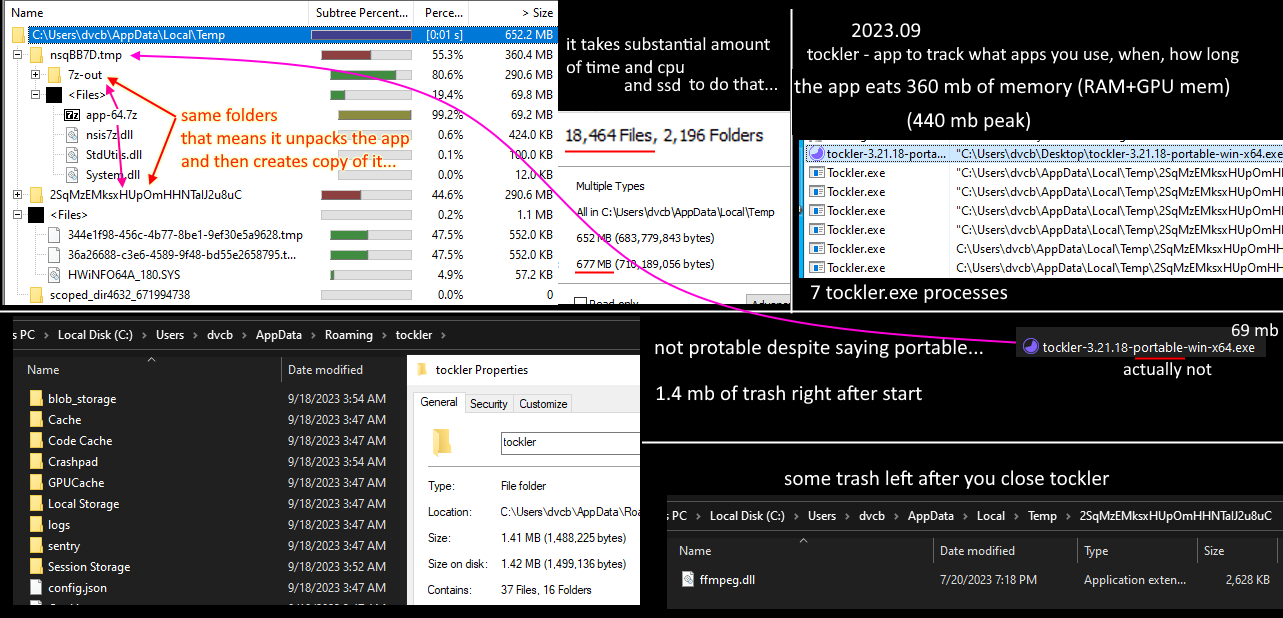Screen dimensions: 1283x618
Task: Click 2SqMzEMksxHUpOmHHNTalJ2u8uC breadcrumb in address bar
Action: coord(1176,516)
